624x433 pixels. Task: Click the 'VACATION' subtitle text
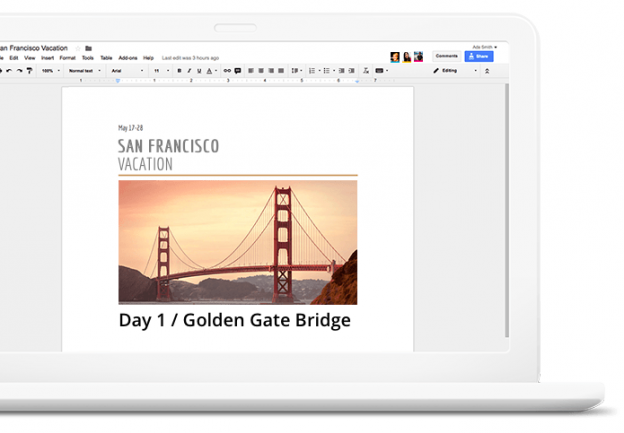(x=145, y=164)
